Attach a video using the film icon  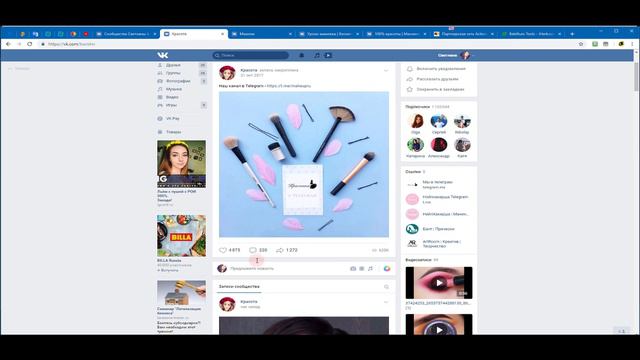pyautogui.click(x=362, y=269)
